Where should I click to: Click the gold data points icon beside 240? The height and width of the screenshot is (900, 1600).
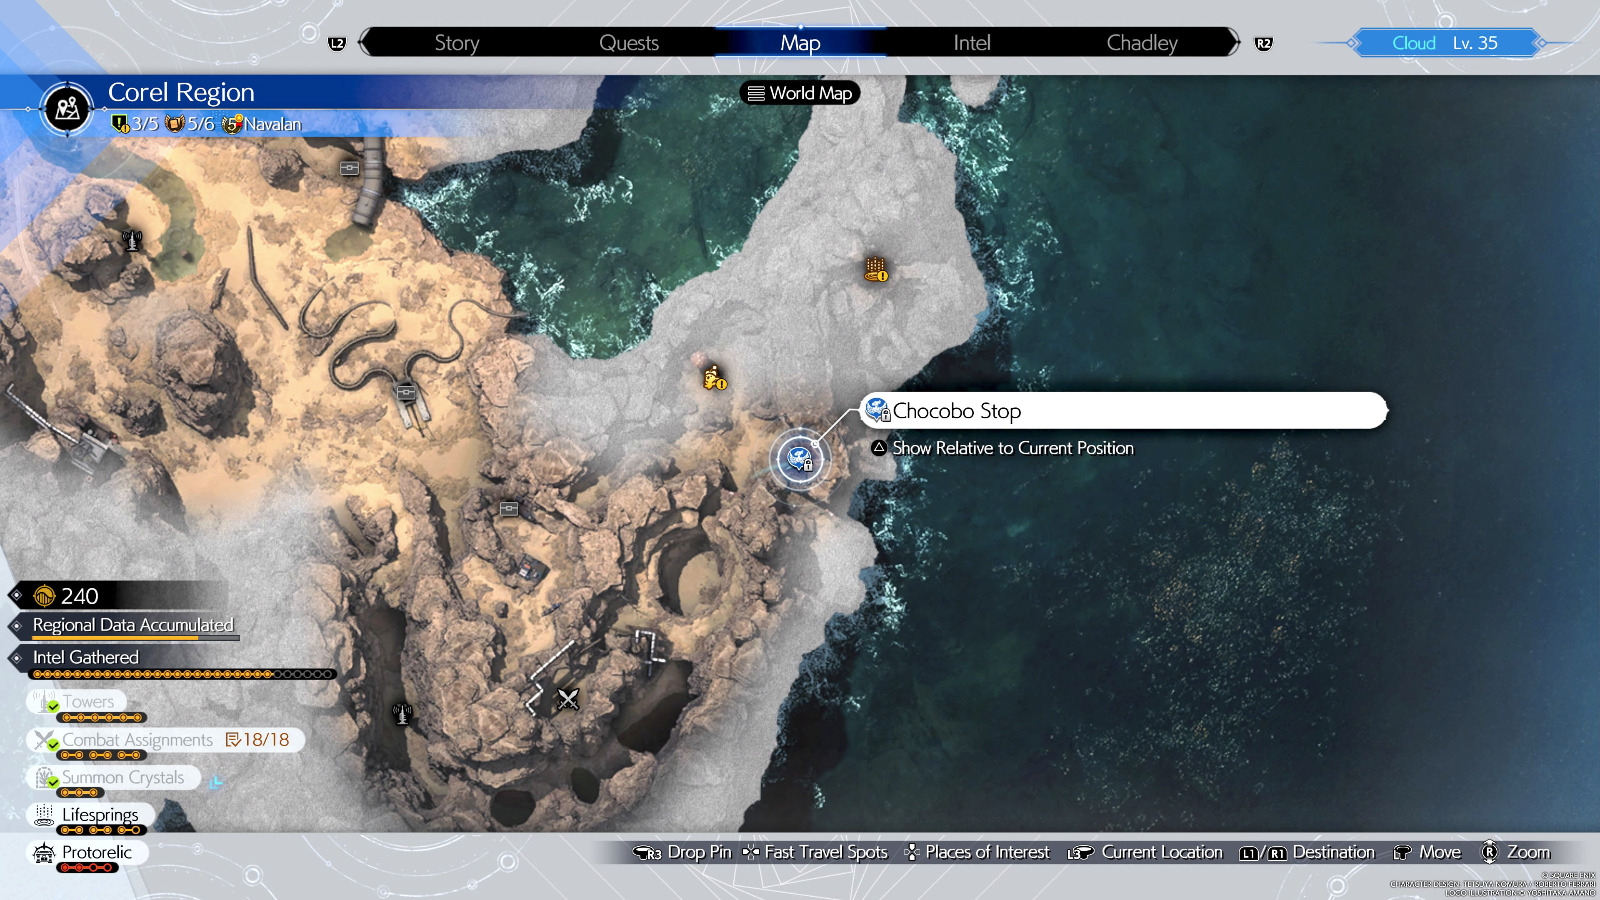44,596
